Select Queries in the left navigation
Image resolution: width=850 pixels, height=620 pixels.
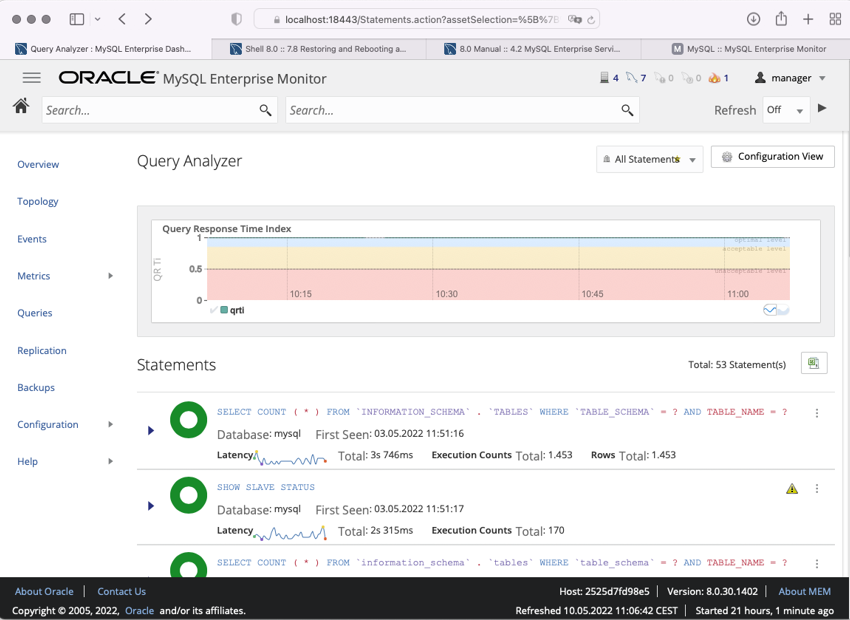point(35,313)
